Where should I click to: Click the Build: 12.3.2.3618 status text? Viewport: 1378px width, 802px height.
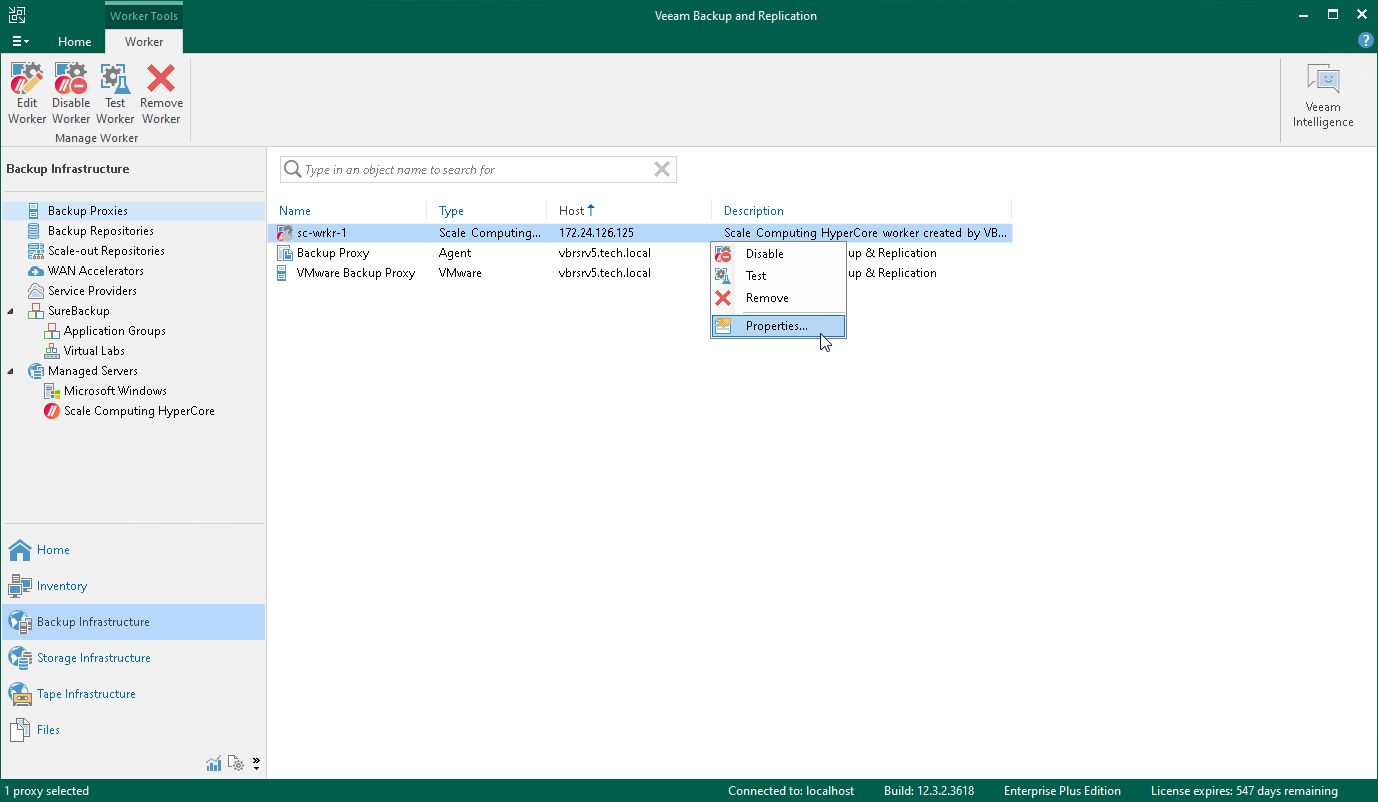click(929, 791)
